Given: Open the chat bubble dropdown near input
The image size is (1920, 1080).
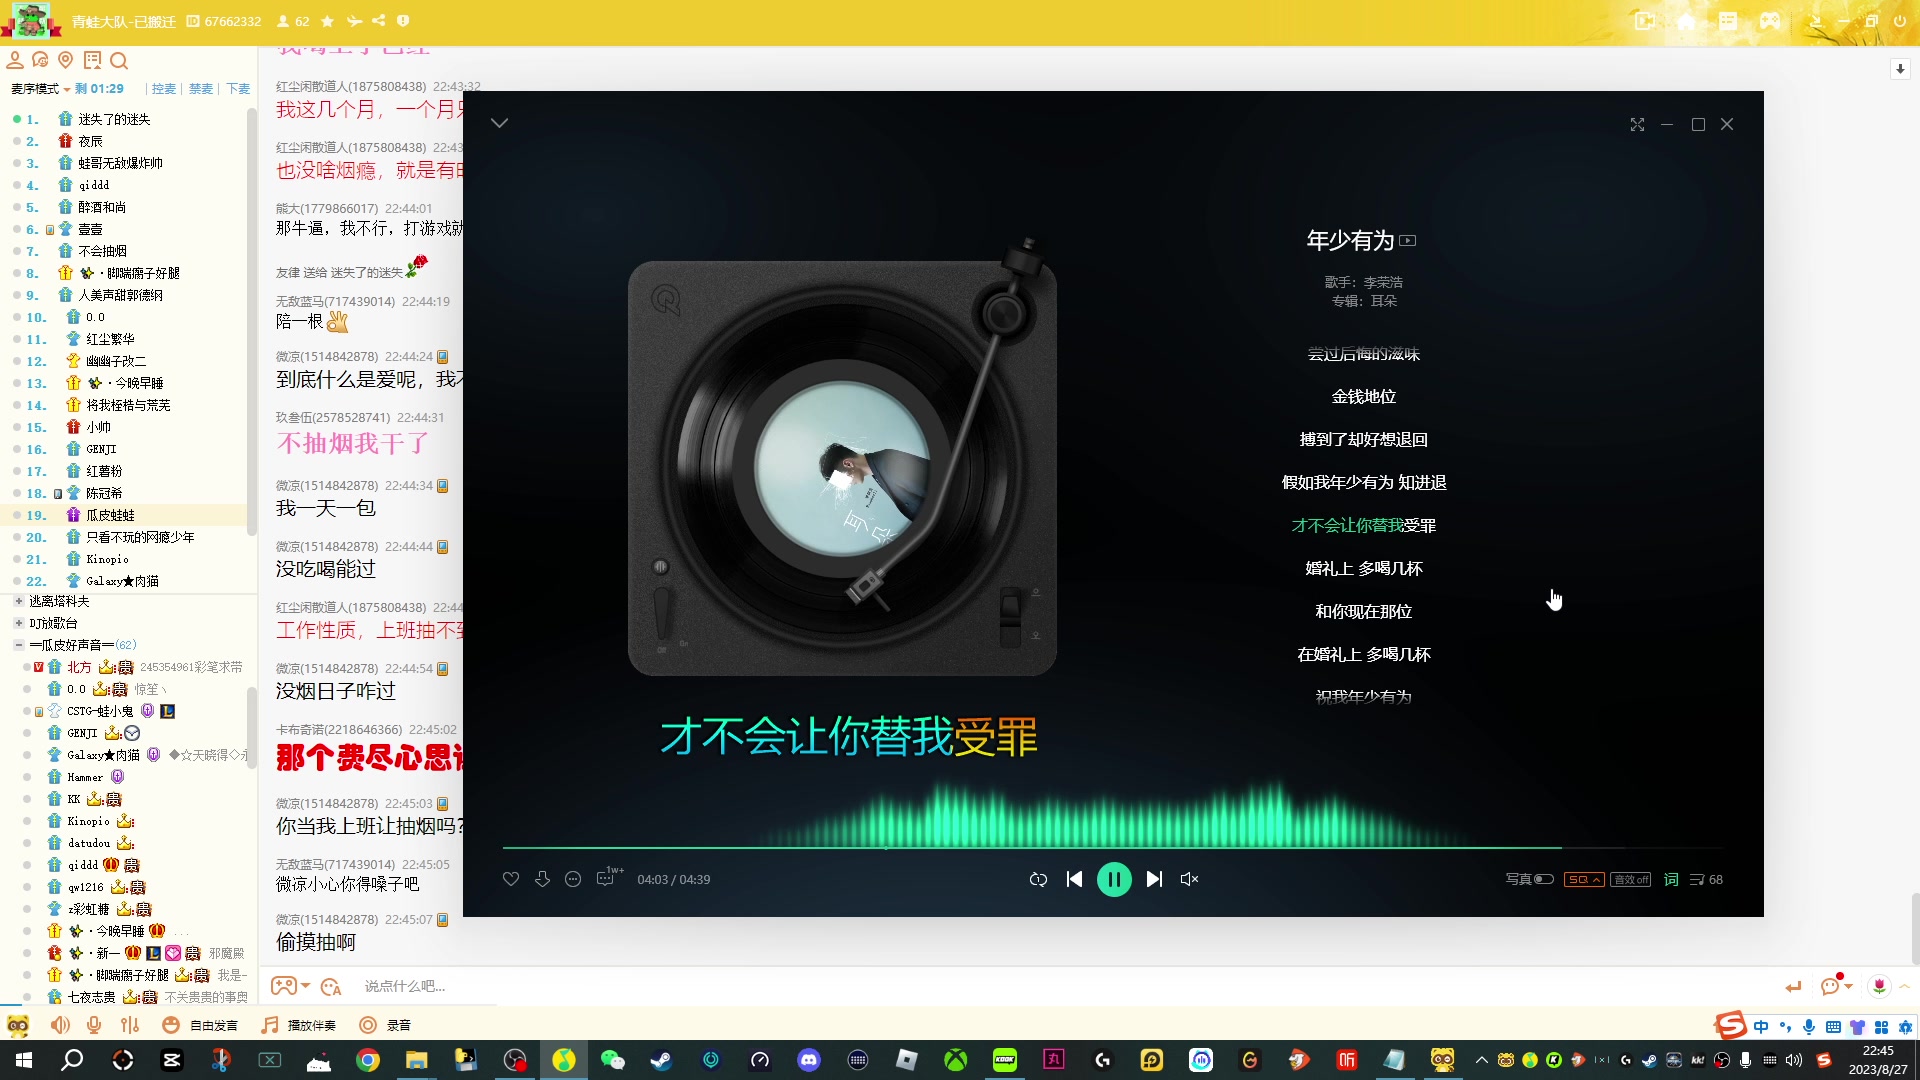Looking at the screenshot, I should coord(1836,985).
